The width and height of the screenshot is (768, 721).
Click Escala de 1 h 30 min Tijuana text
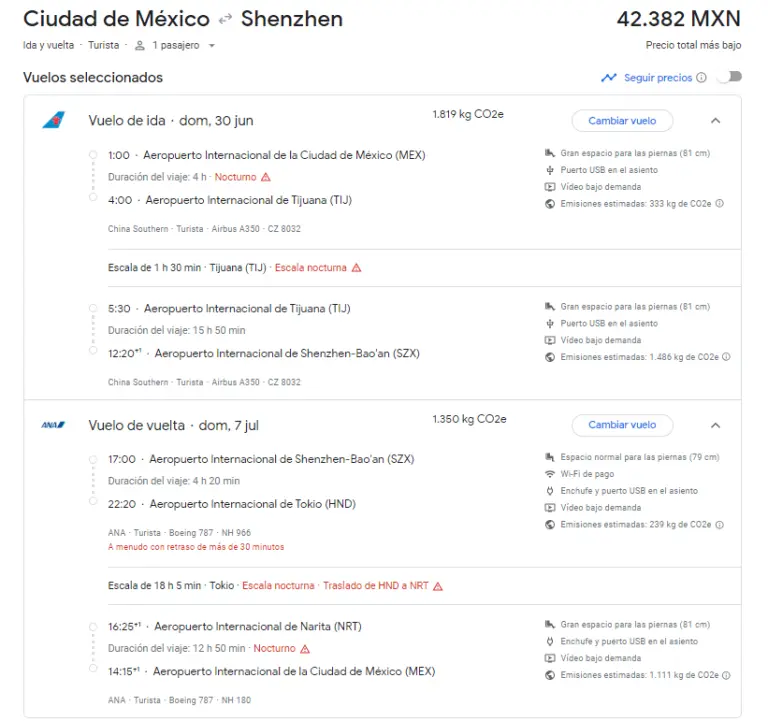click(187, 267)
